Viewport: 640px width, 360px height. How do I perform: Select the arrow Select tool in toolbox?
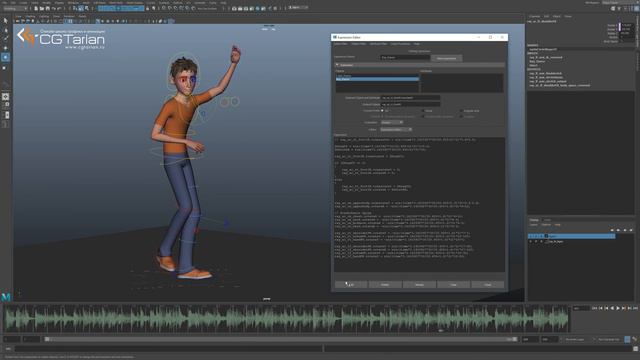tap(5, 20)
